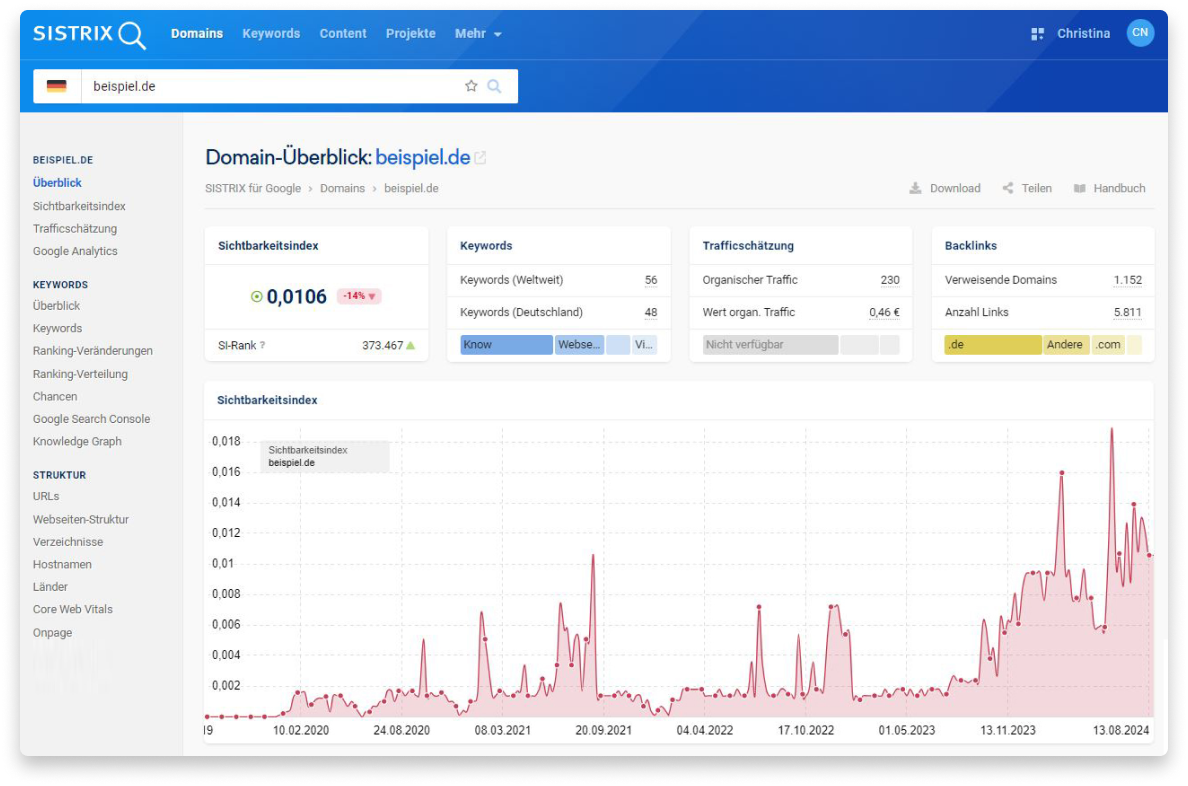This screenshot has height=786, width=1188.
Task: Open Chancen in the sidebar
Action: (55, 397)
